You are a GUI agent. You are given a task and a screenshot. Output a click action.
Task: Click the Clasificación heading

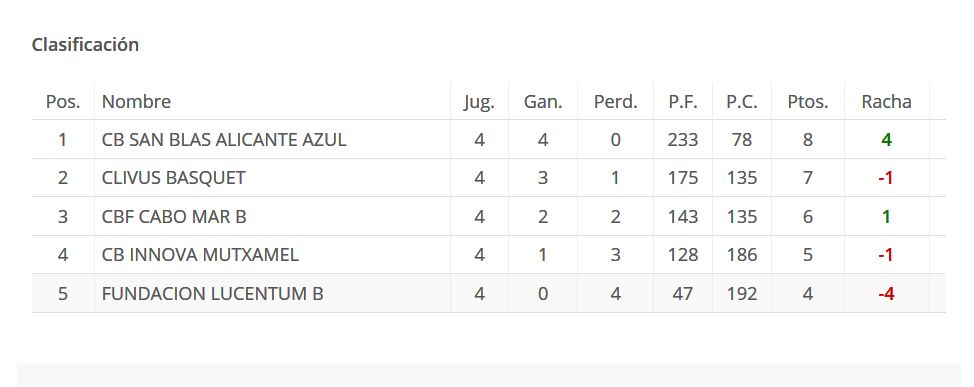coord(85,45)
